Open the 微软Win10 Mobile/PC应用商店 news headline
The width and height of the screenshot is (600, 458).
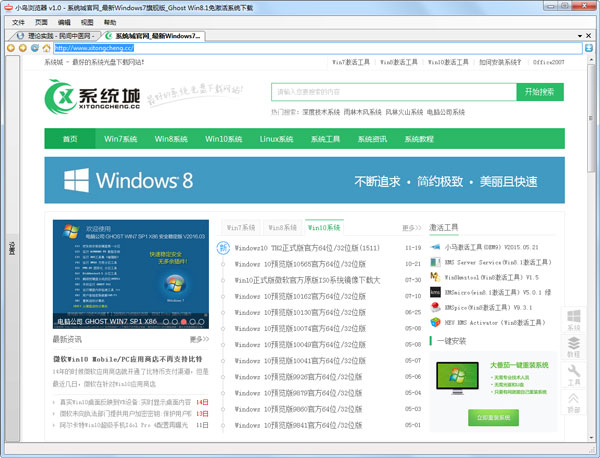128,359
